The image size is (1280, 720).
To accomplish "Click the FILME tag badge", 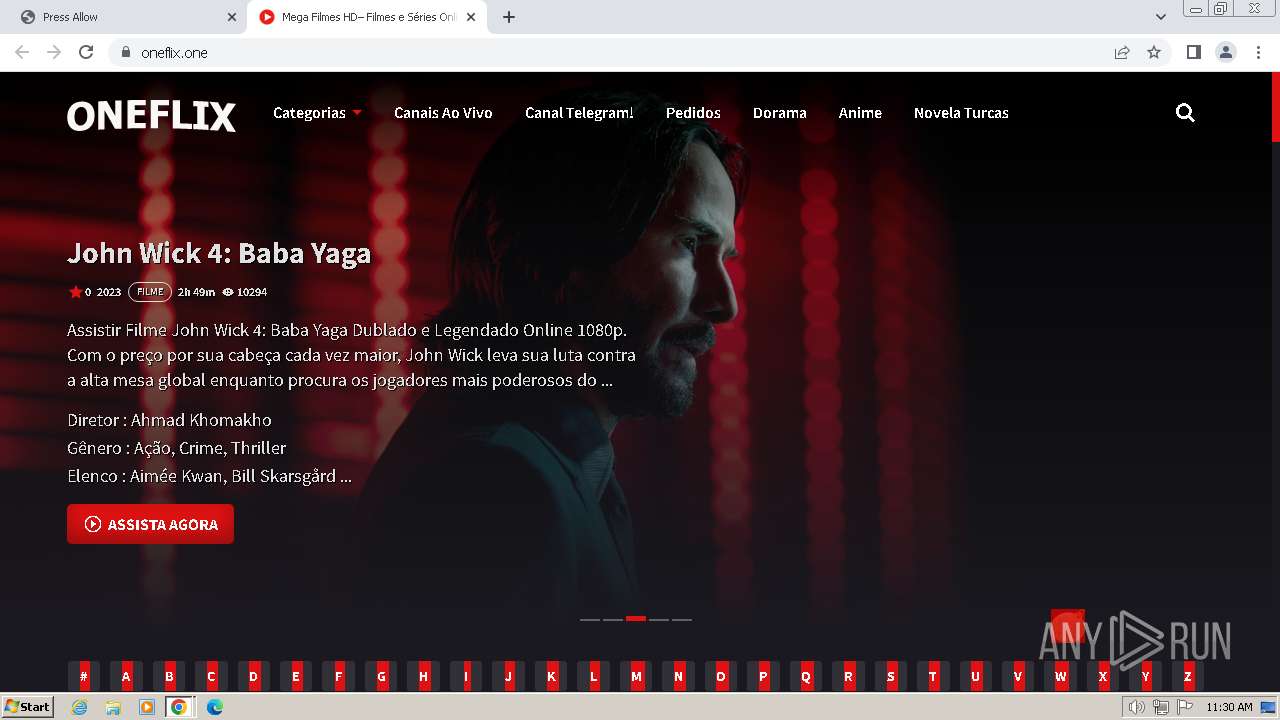I will point(150,292).
